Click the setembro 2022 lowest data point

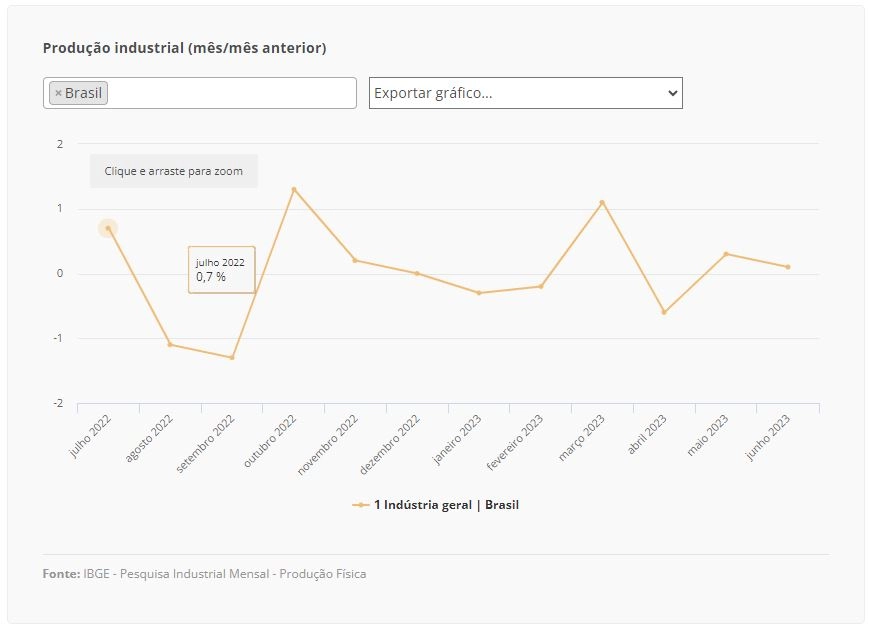tap(232, 358)
